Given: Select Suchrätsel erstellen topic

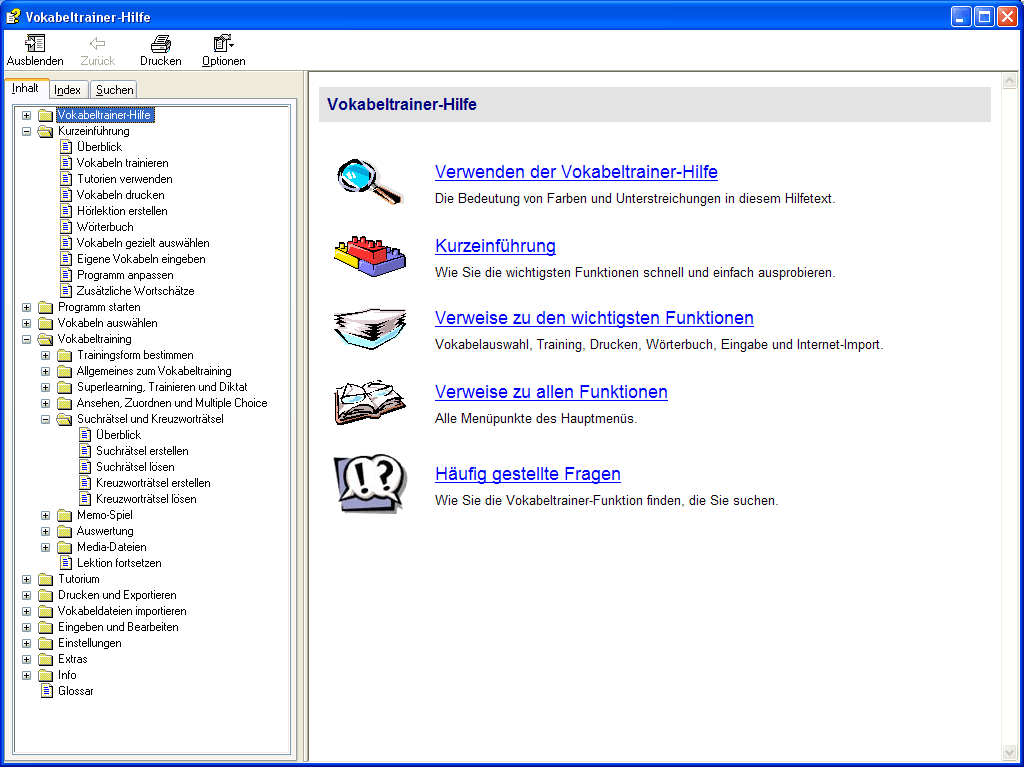Looking at the screenshot, I should tap(142, 451).
